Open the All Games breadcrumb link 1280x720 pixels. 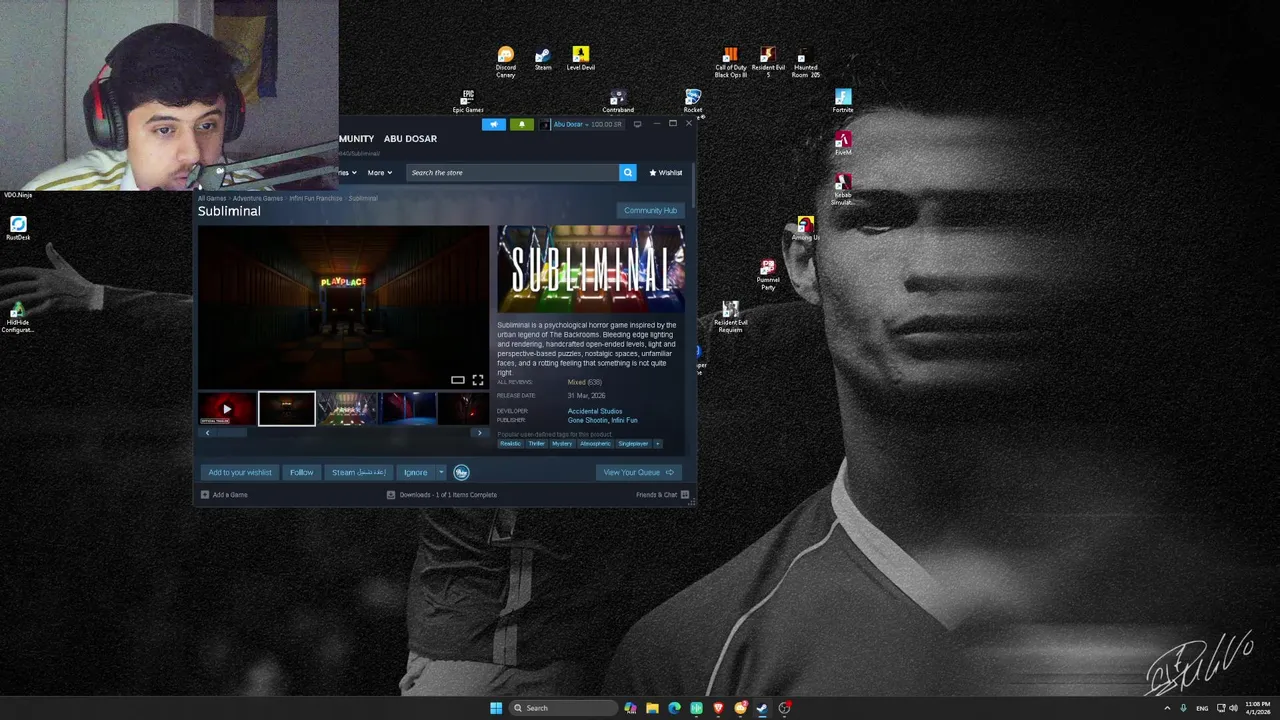point(212,198)
